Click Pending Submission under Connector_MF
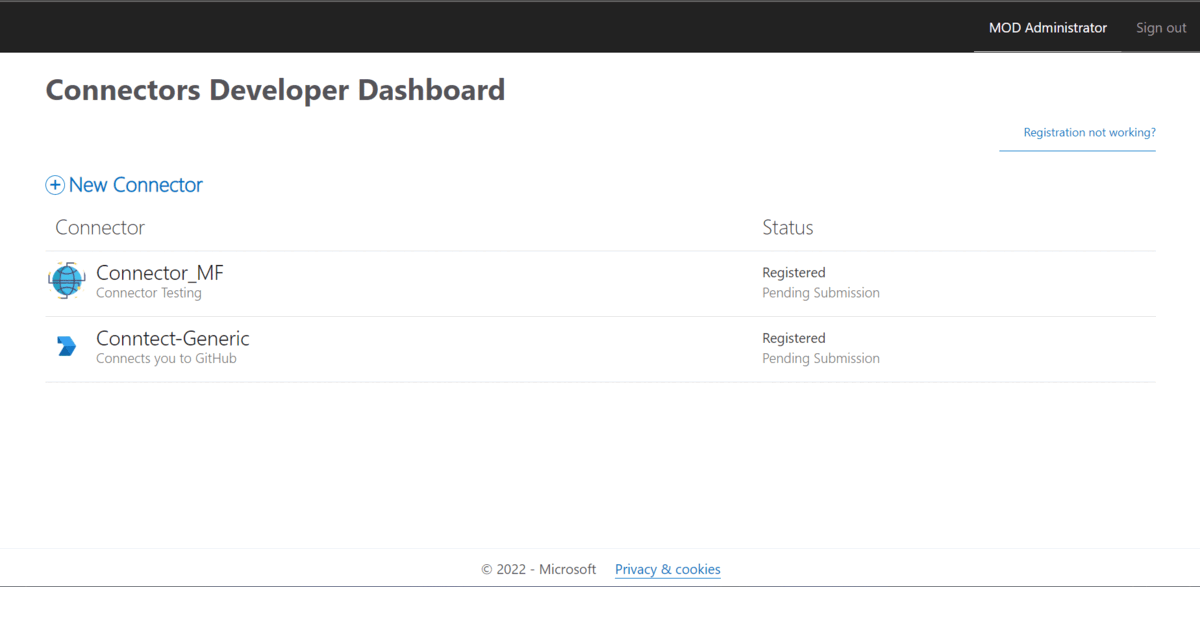The height and width of the screenshot is (632, 1200). pyautogui.click(x=820, y=292)
